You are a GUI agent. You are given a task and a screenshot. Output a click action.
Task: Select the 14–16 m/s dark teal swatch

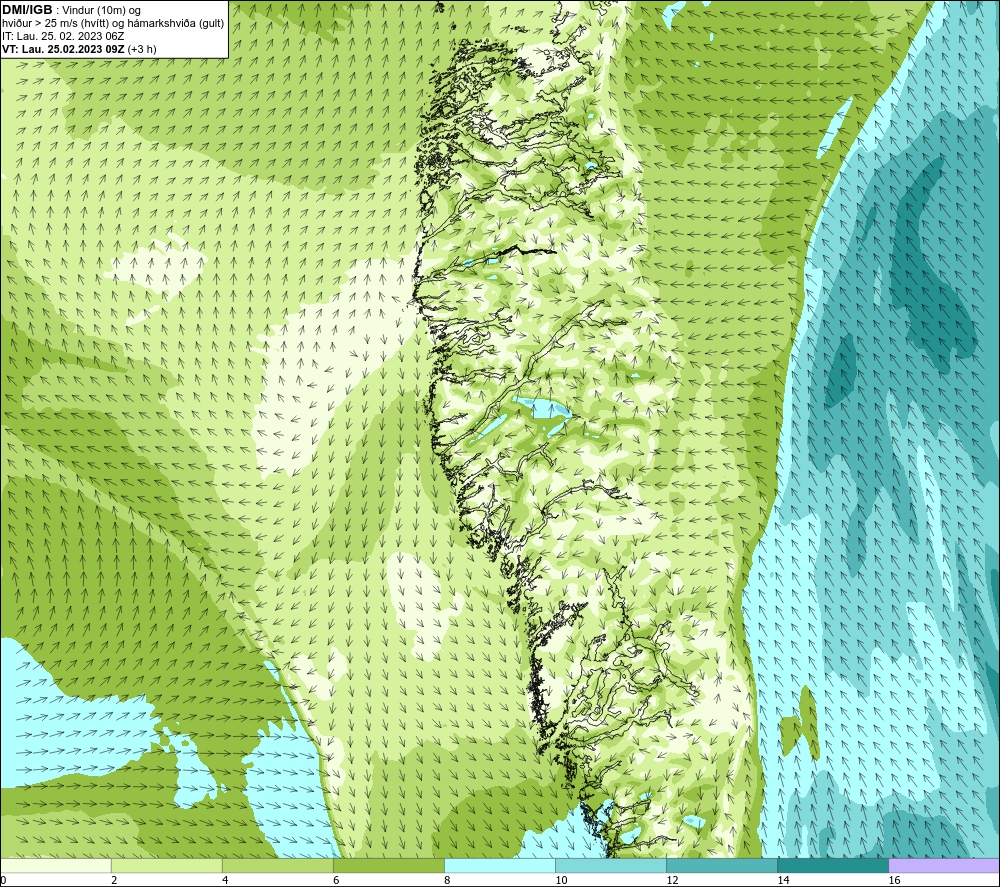pos(833,865)
